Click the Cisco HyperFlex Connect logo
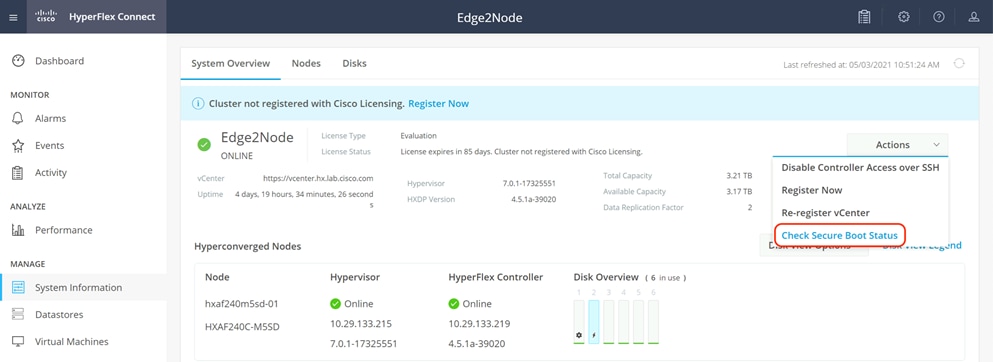The image size is (993, 362). click(96, 16)
